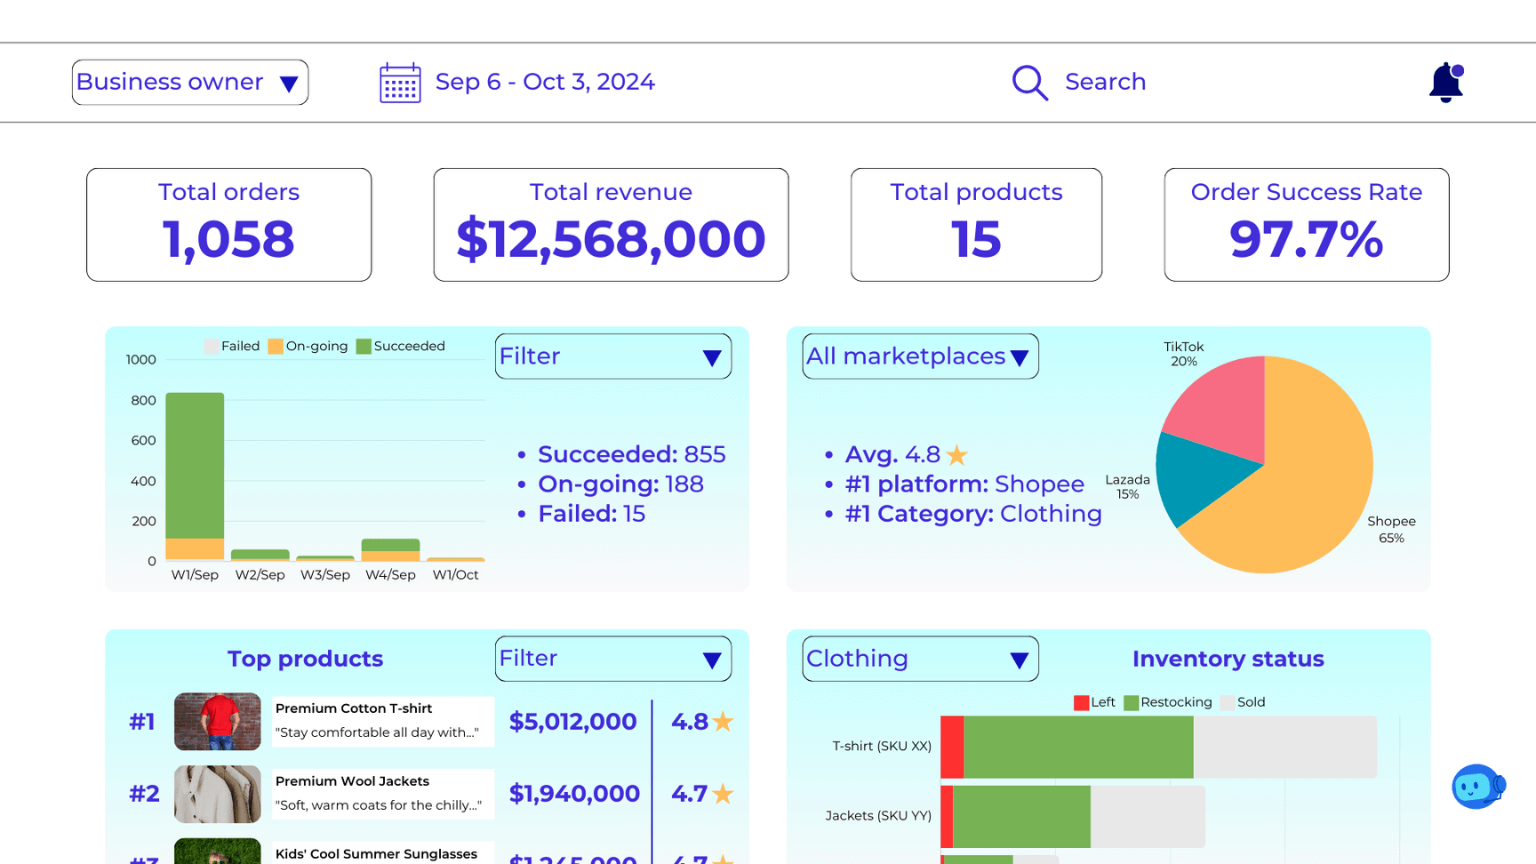Click the Search field
1536x864 pixels.
click(1105, 82)
